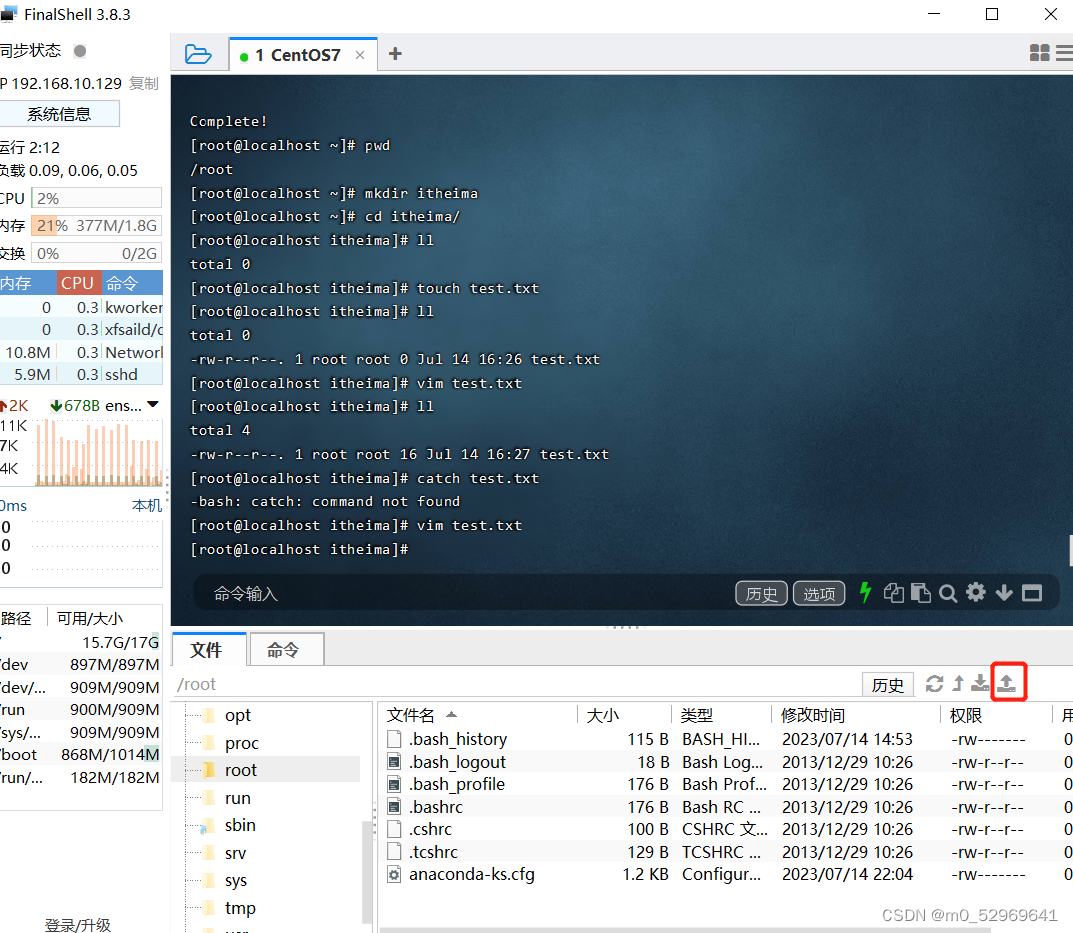Screen dimensions: 1073x933
Task: Click the 内存 21% memory usage bar
Action: click(96, 226)
